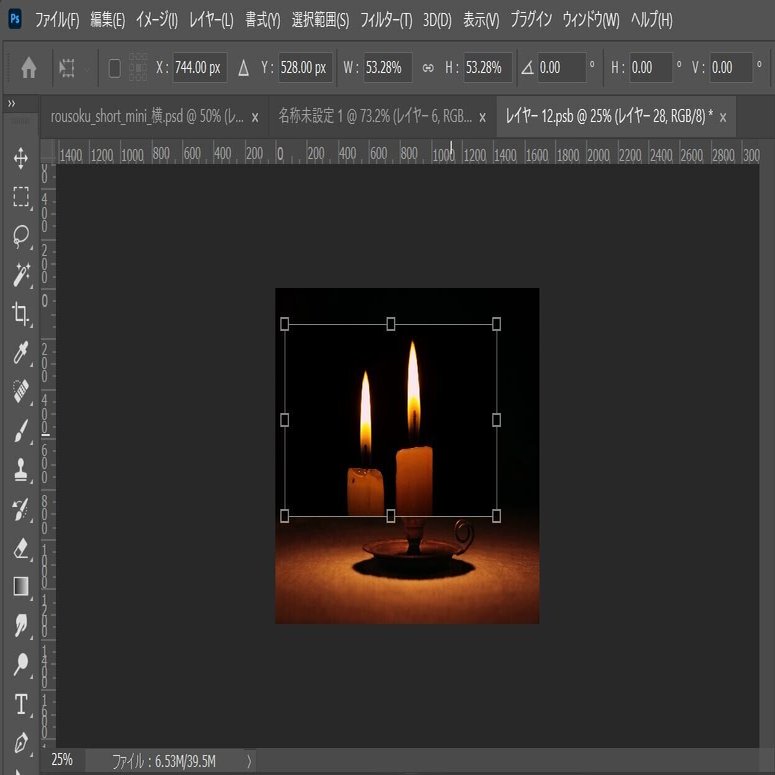Select the Lasso tool
This screenshot has width=775, height=775.
pyautogui.click(x=20, y=236)
